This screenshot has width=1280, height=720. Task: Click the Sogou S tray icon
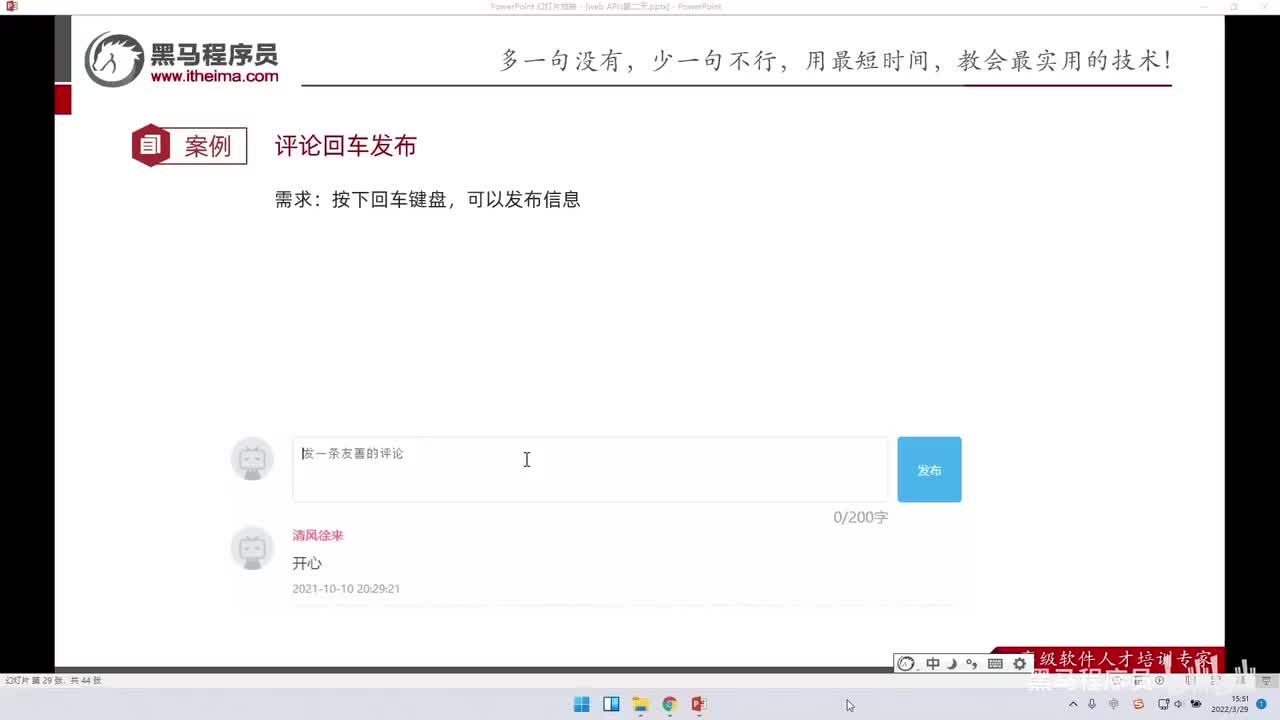1138,704
